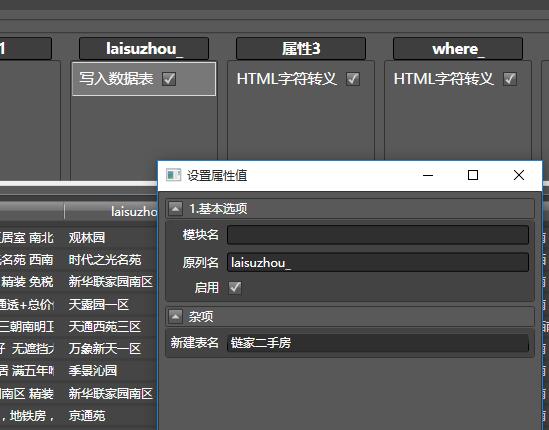This screenshot has height=430, width=549.
Task: Click the 模块名 input field
Action: point(378,235)
